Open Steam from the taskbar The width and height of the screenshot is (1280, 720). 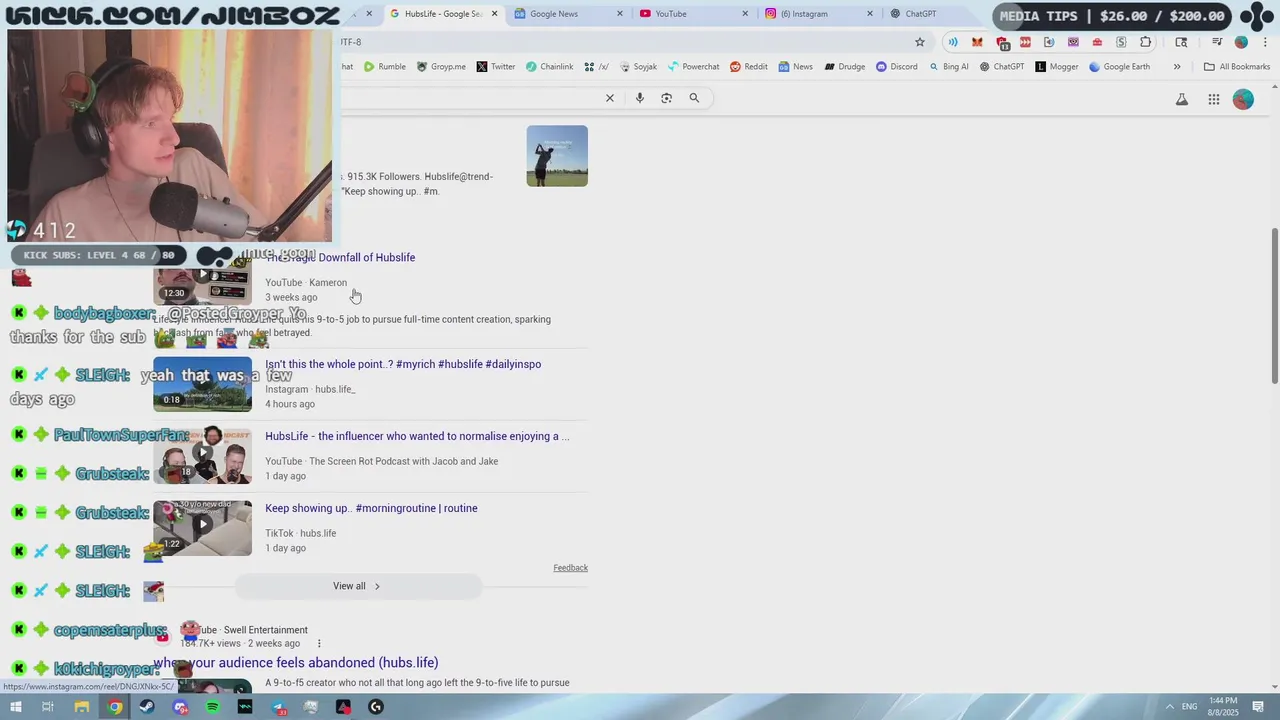point(147,707)
